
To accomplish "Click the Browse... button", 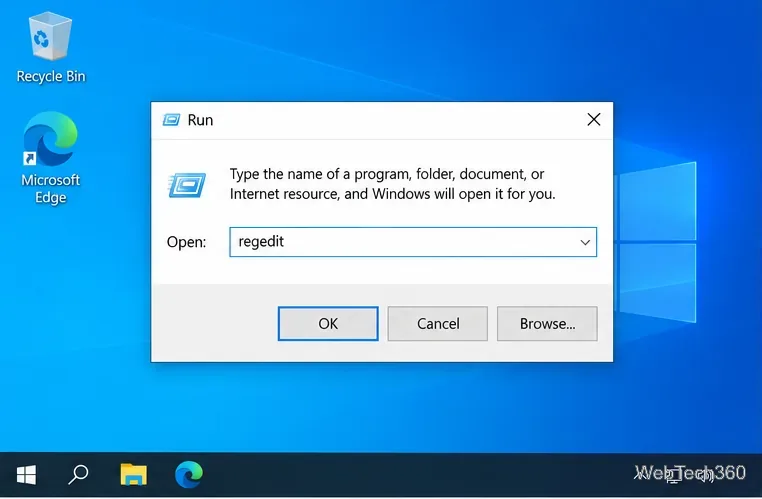I will pyautogui.click(x=547, y=324).
